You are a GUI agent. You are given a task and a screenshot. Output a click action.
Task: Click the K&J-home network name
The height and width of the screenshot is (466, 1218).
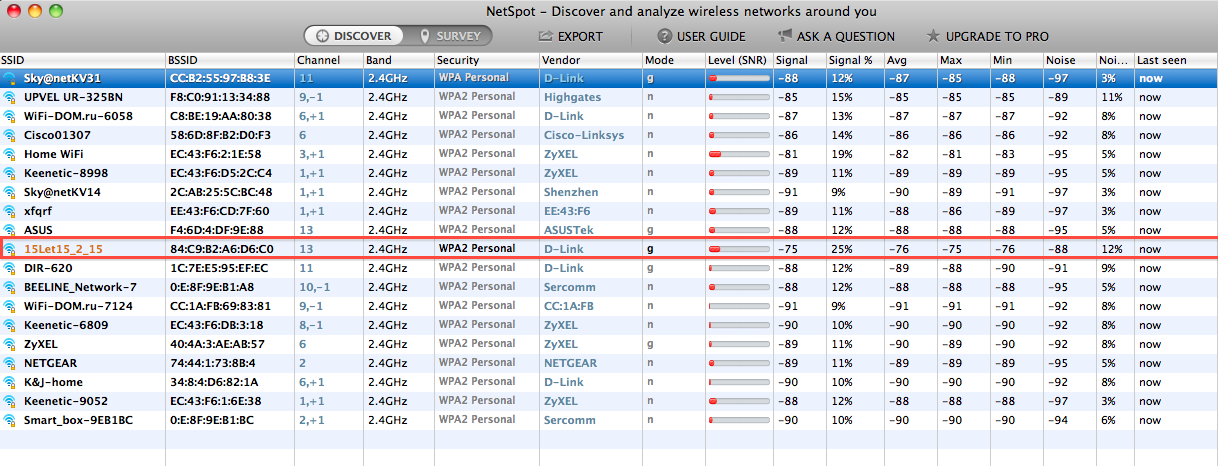pos(53,382)
